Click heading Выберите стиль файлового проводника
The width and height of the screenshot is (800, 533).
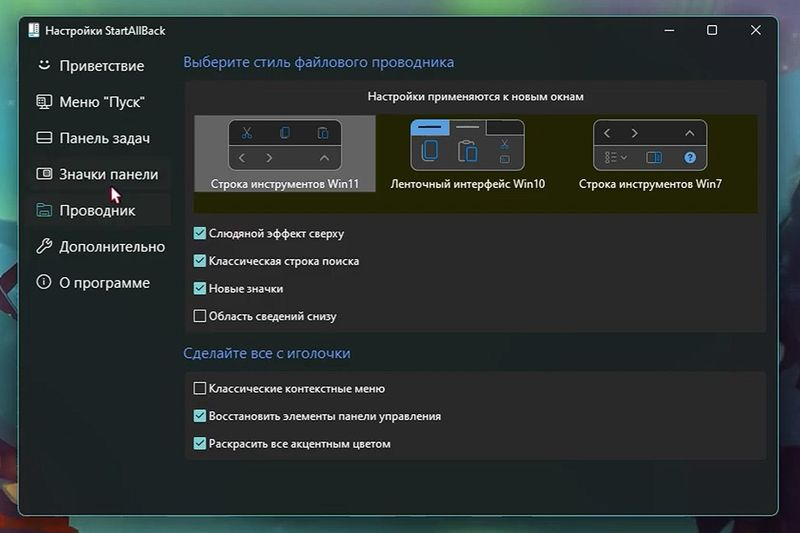click(318, 62)
